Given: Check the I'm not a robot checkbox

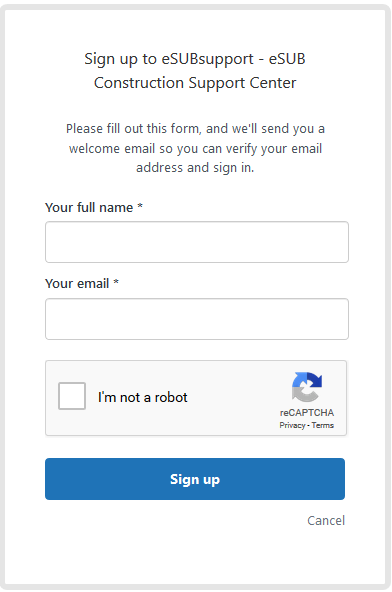Looking at the screenshot, I should pyautogui.click(x=72, y=396).
